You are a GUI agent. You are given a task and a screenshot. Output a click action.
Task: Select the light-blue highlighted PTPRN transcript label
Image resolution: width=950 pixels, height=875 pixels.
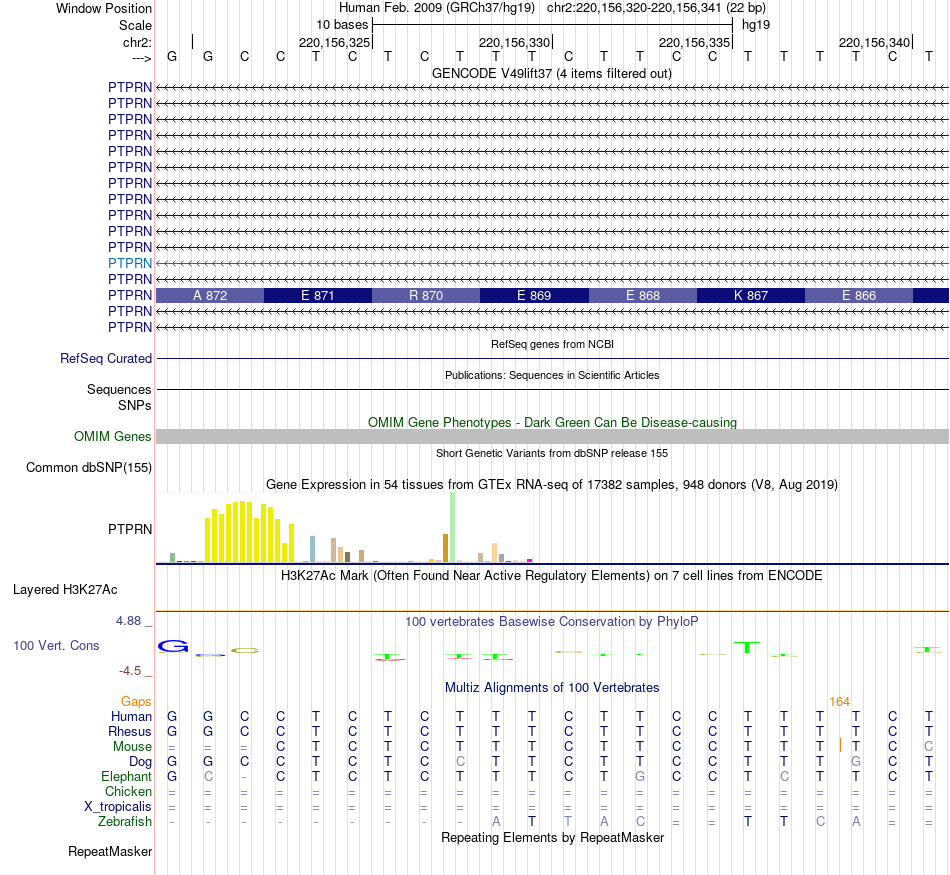(130, 263)
